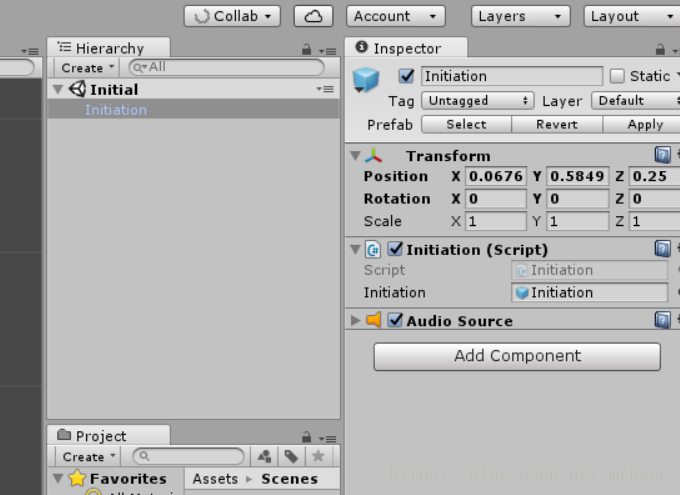The width and height of the screenshot is (680, 495).
Task: Edit the Position Y field
Action: pyautogui.click(x=577, y=176)
